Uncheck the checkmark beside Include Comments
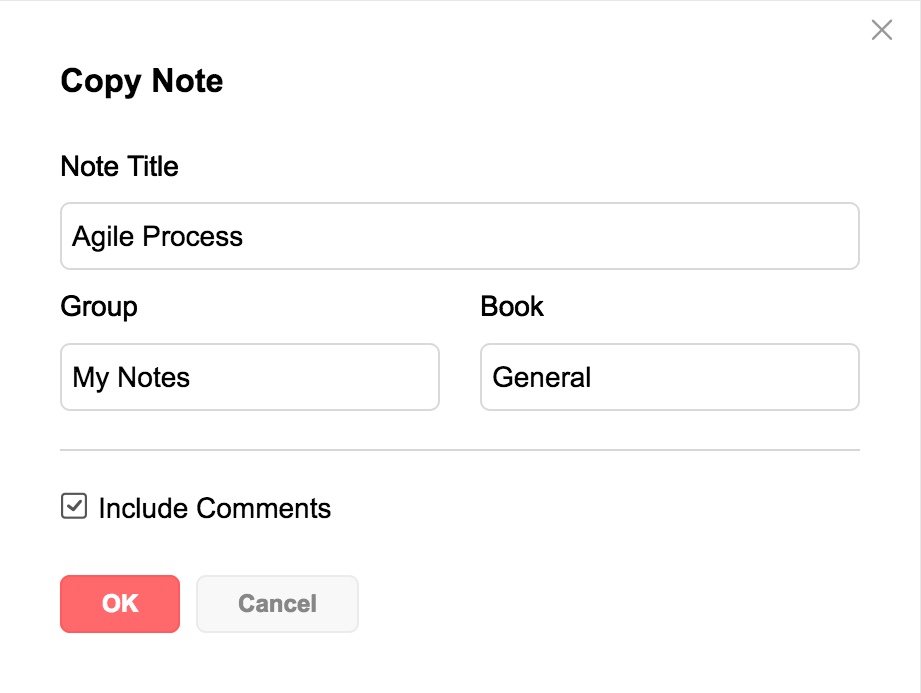The width and height of the screenshot is (921, 693). tap(74, 507)
